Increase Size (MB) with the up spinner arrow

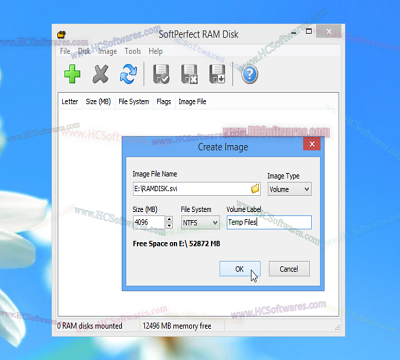169,219
